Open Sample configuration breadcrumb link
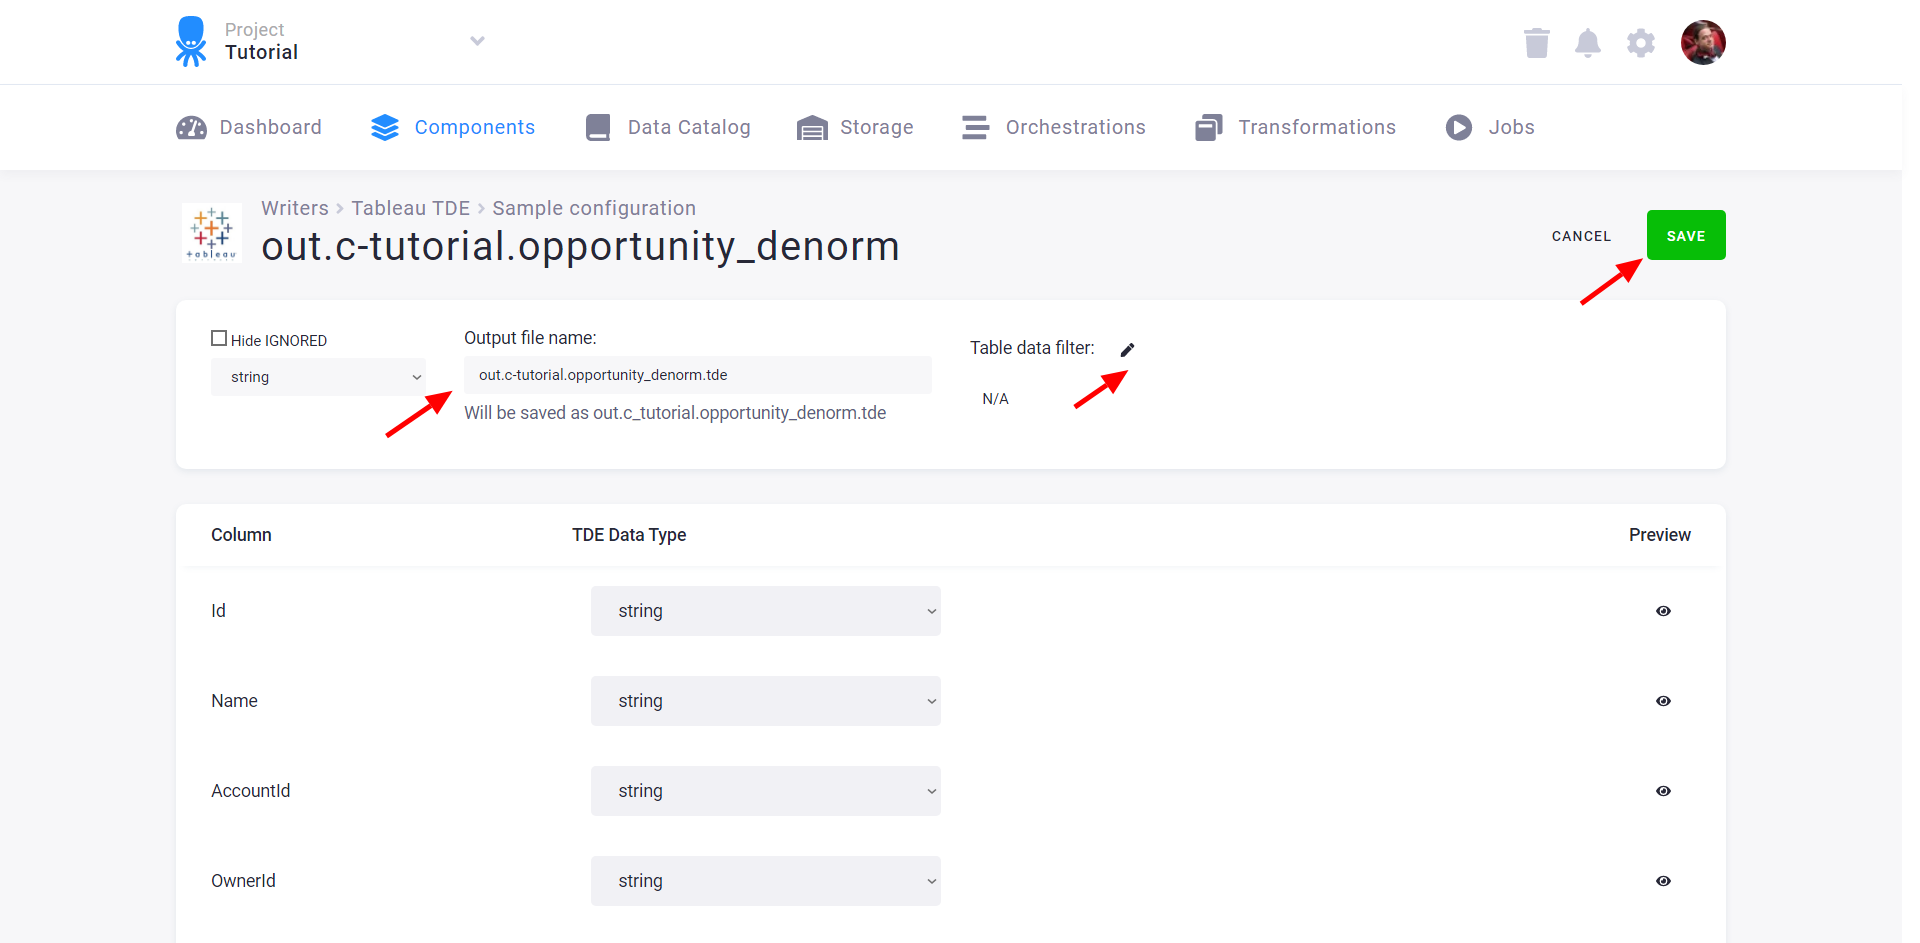 point(594,208)
